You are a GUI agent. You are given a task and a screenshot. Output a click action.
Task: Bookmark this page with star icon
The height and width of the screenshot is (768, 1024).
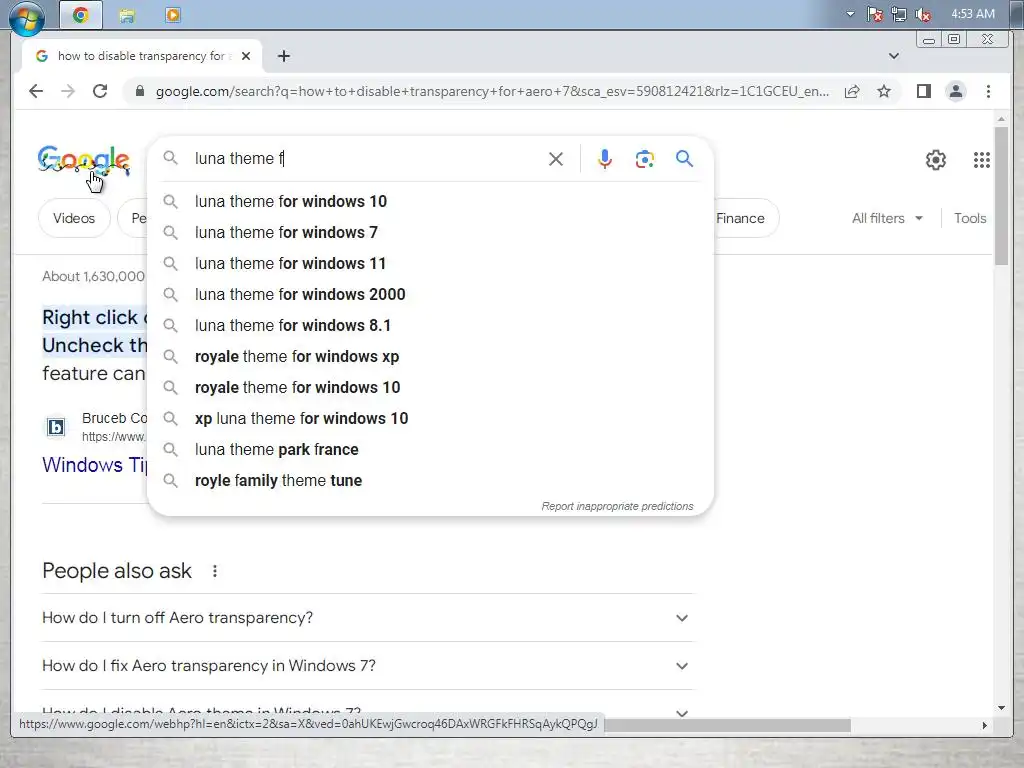pyautogui.click(x=884, y=91)
